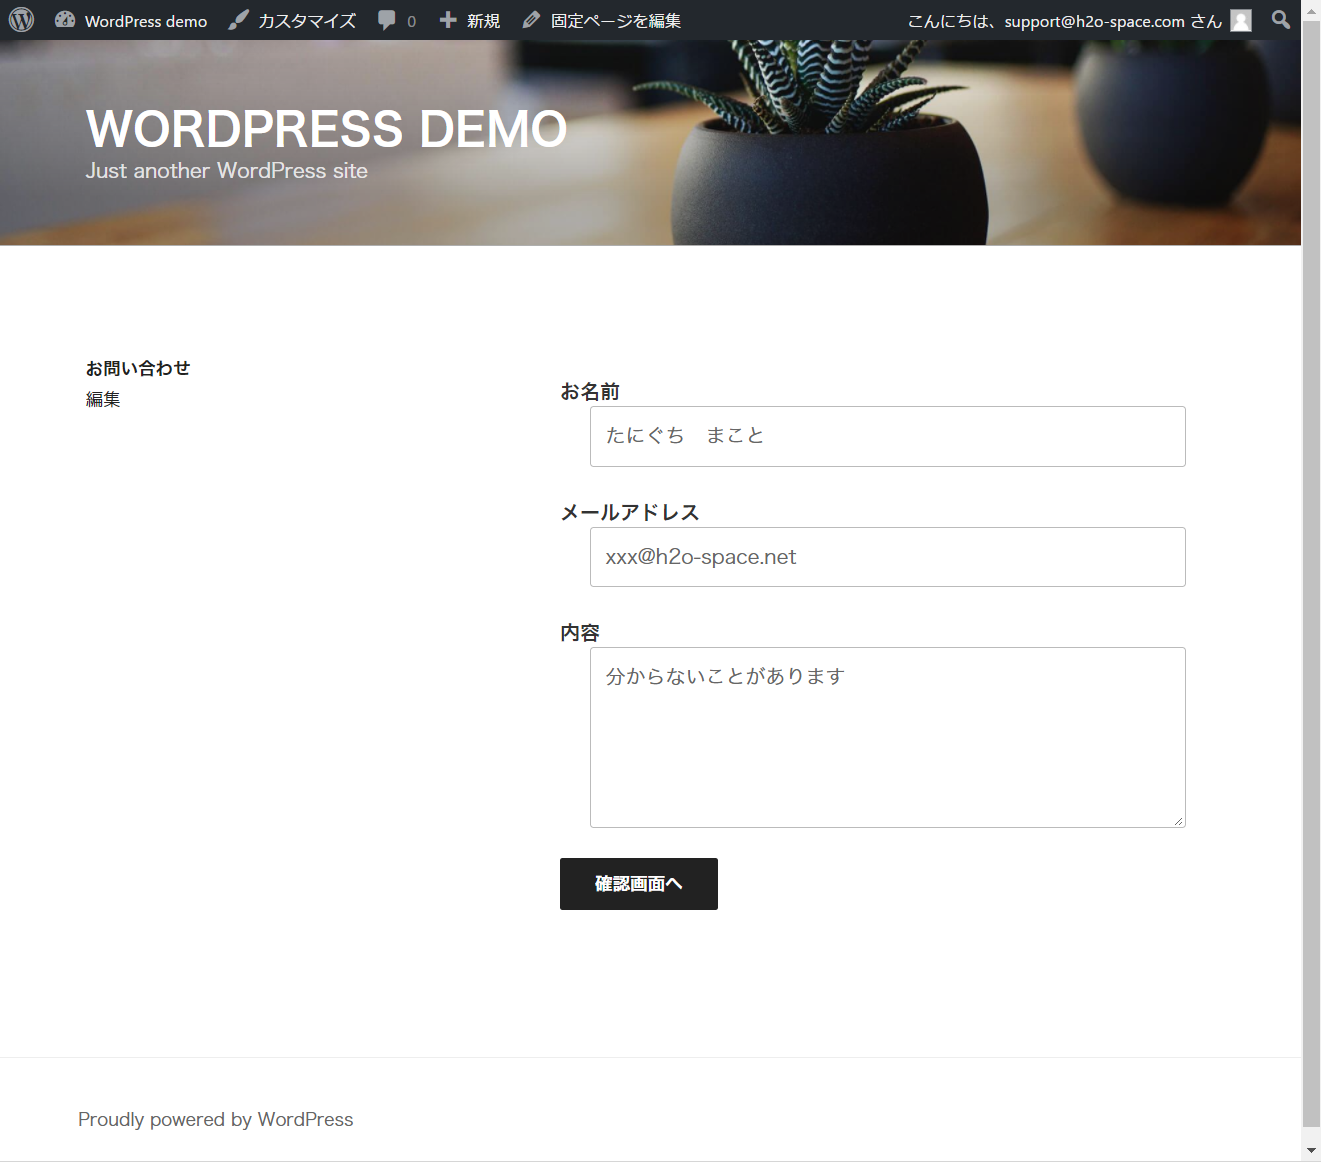The height and width of the screenshot is (1162, 1321).
Task: Click the WordPress logo icon
Action: click(x=21, y=20)
